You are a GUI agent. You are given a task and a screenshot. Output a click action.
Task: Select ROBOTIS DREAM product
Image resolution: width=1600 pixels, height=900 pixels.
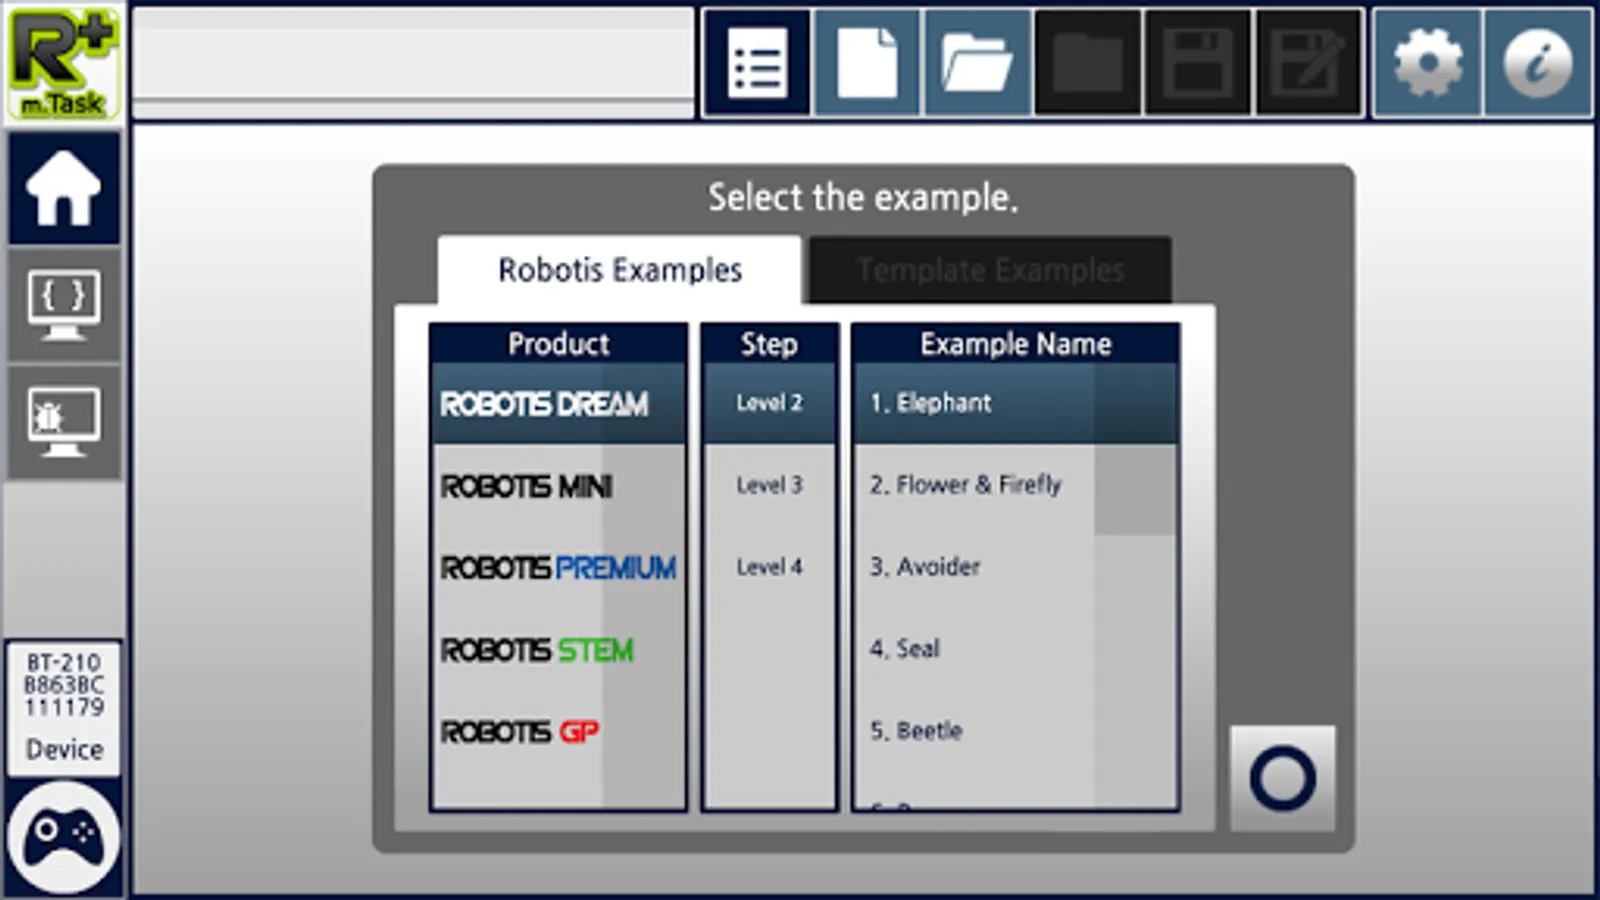click(558, 404)
